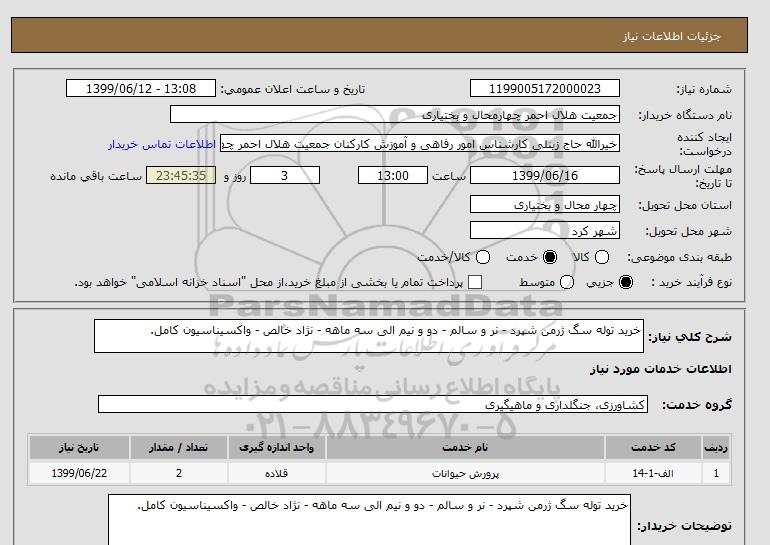Click the service name cell پرورش حیوانات
This screenshot has height=545, width=770.
pyautogui.click(x=465, y=473)
